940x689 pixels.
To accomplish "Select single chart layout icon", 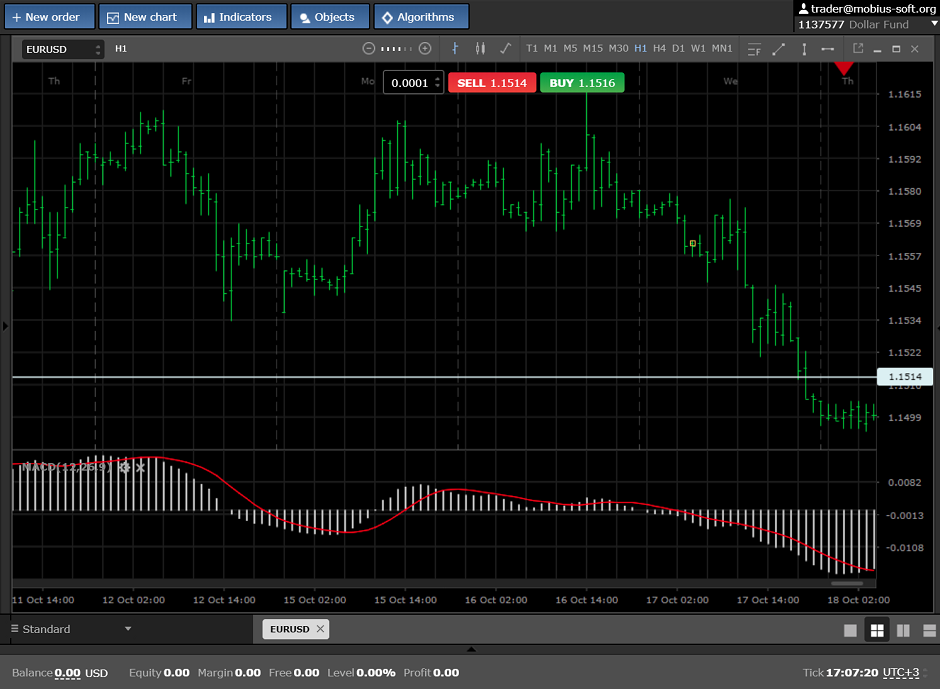I will [x=850, y=630].
